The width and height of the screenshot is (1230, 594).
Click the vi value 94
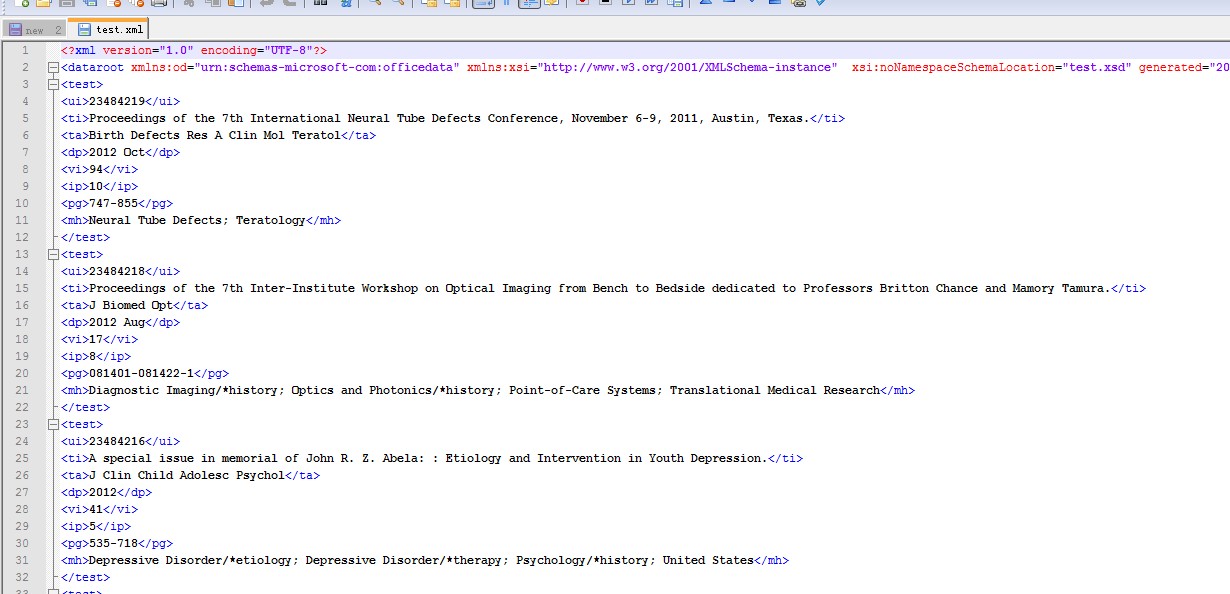(96, 169)
